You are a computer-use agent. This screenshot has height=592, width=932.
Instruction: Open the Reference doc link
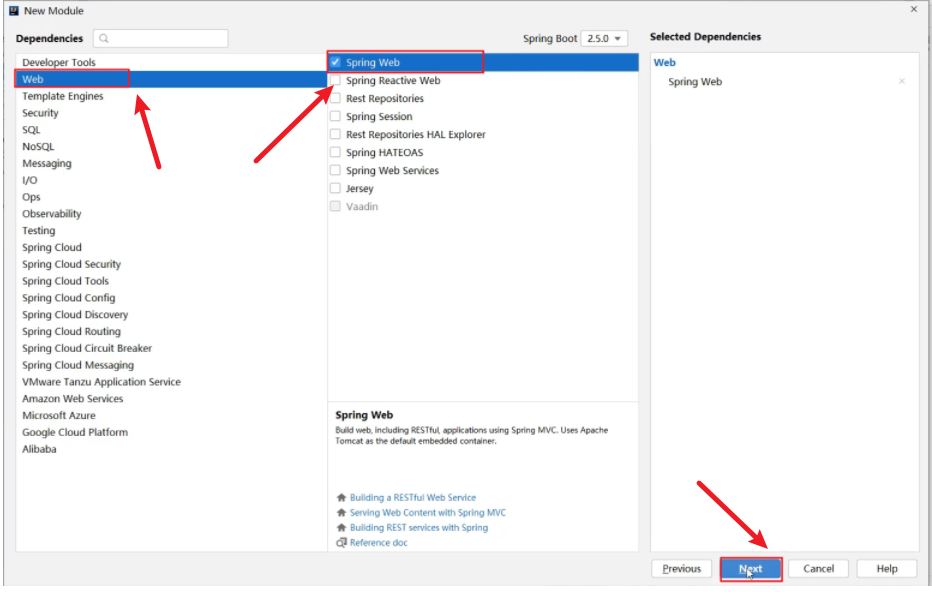pyautogui.click(x=378, y=543)
